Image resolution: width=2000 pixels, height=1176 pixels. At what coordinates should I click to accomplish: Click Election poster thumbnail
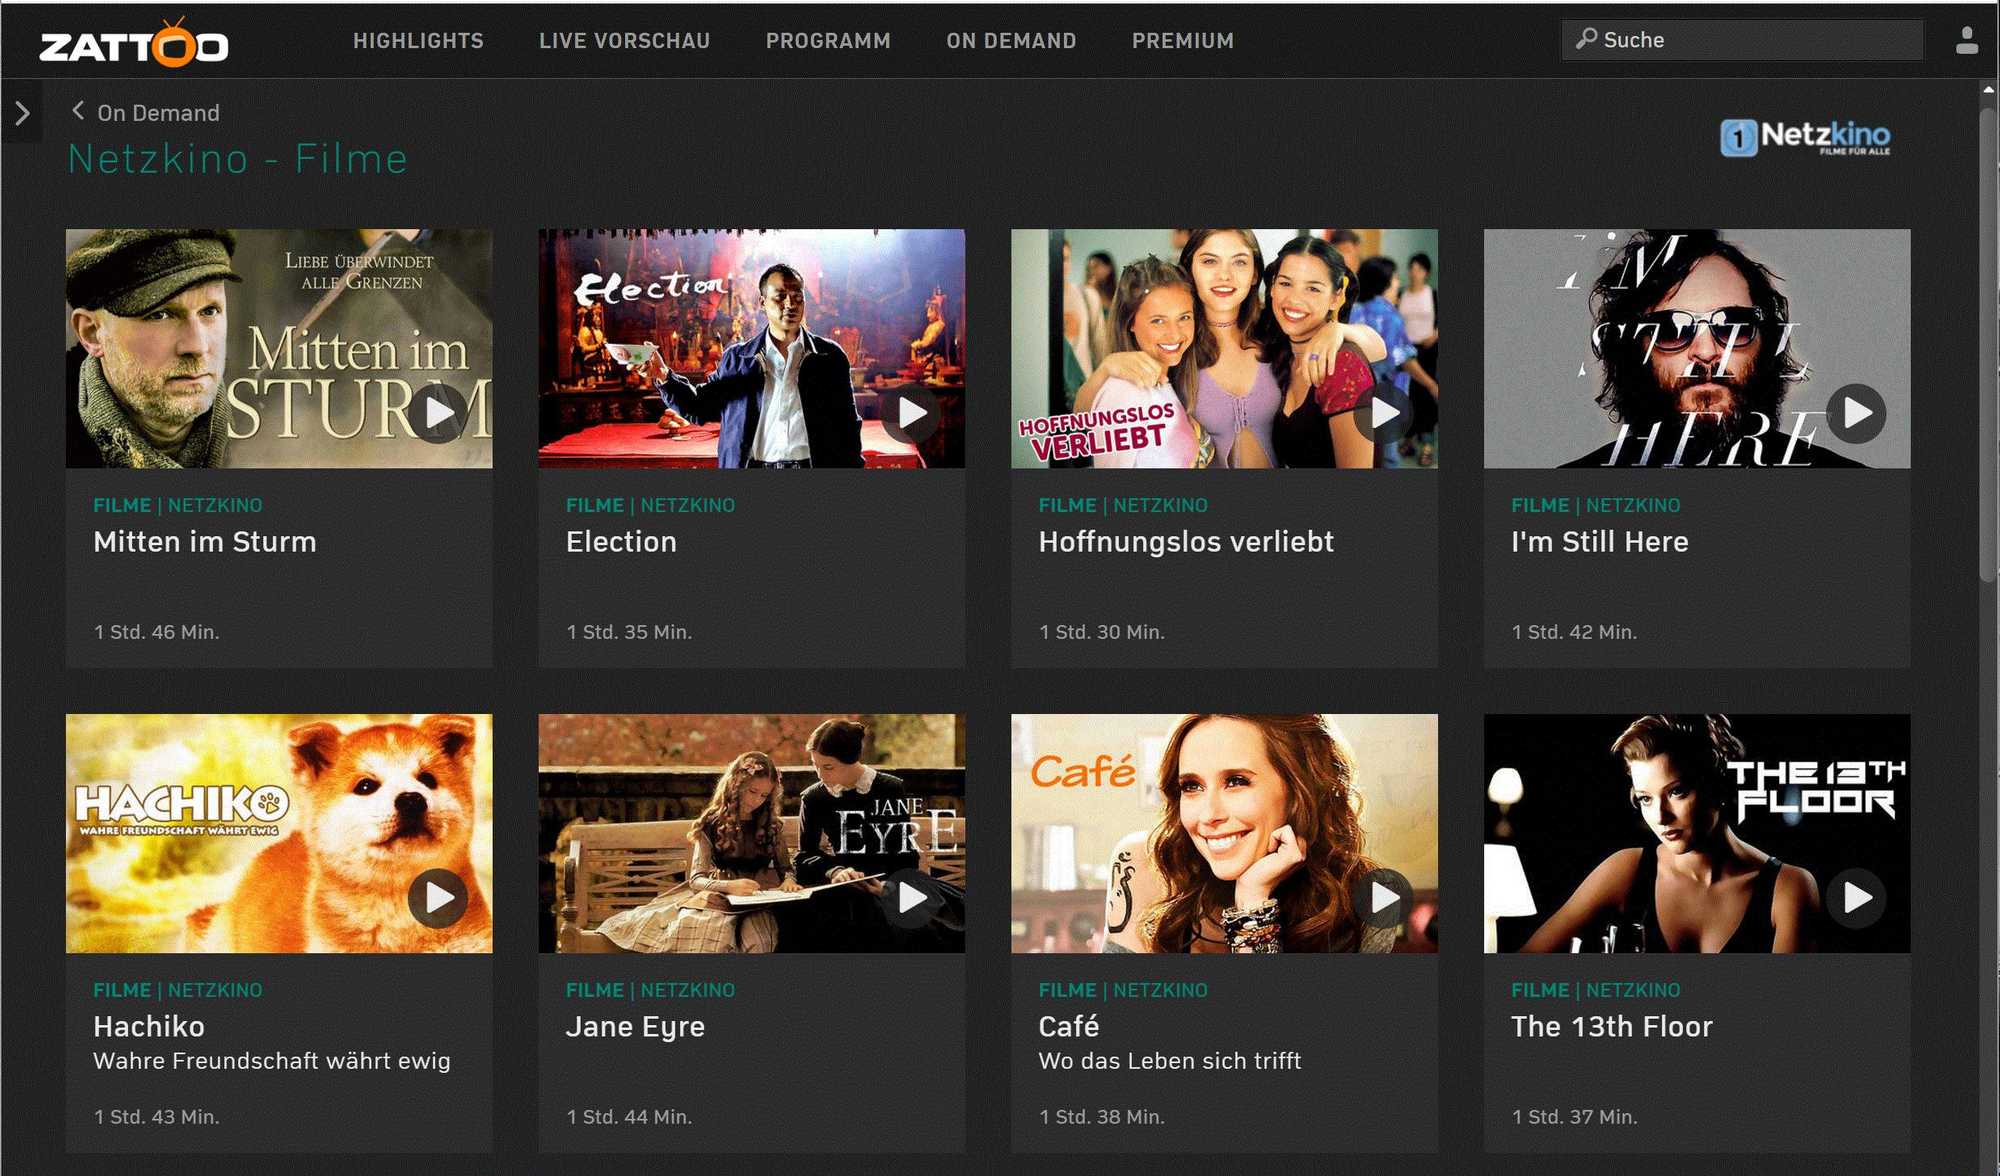coord(752,349)
